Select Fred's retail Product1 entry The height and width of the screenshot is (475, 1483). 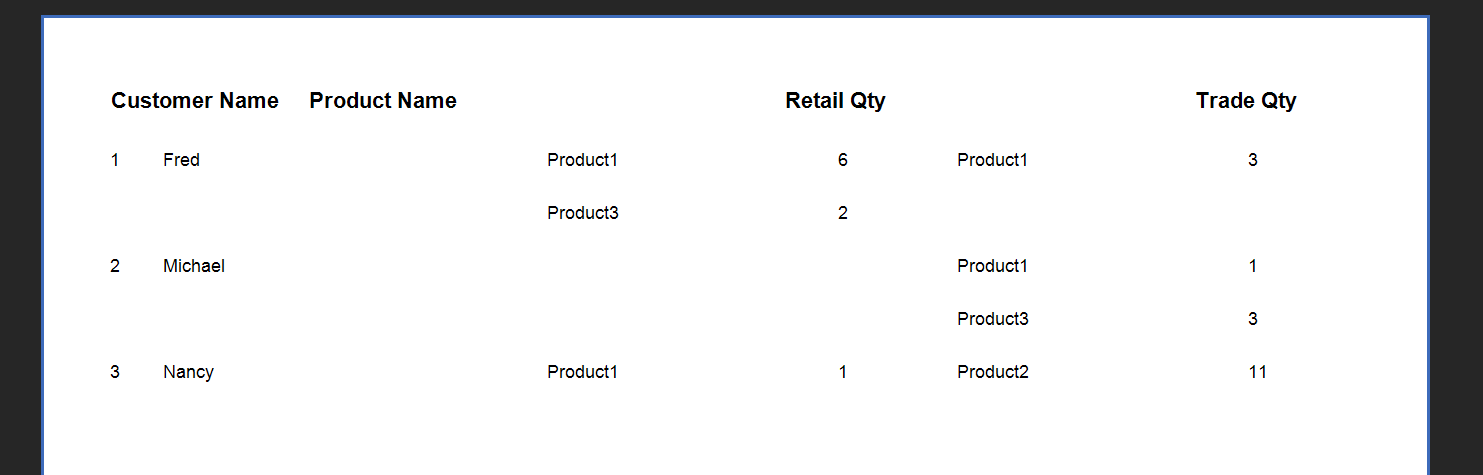tap(582, 160)
